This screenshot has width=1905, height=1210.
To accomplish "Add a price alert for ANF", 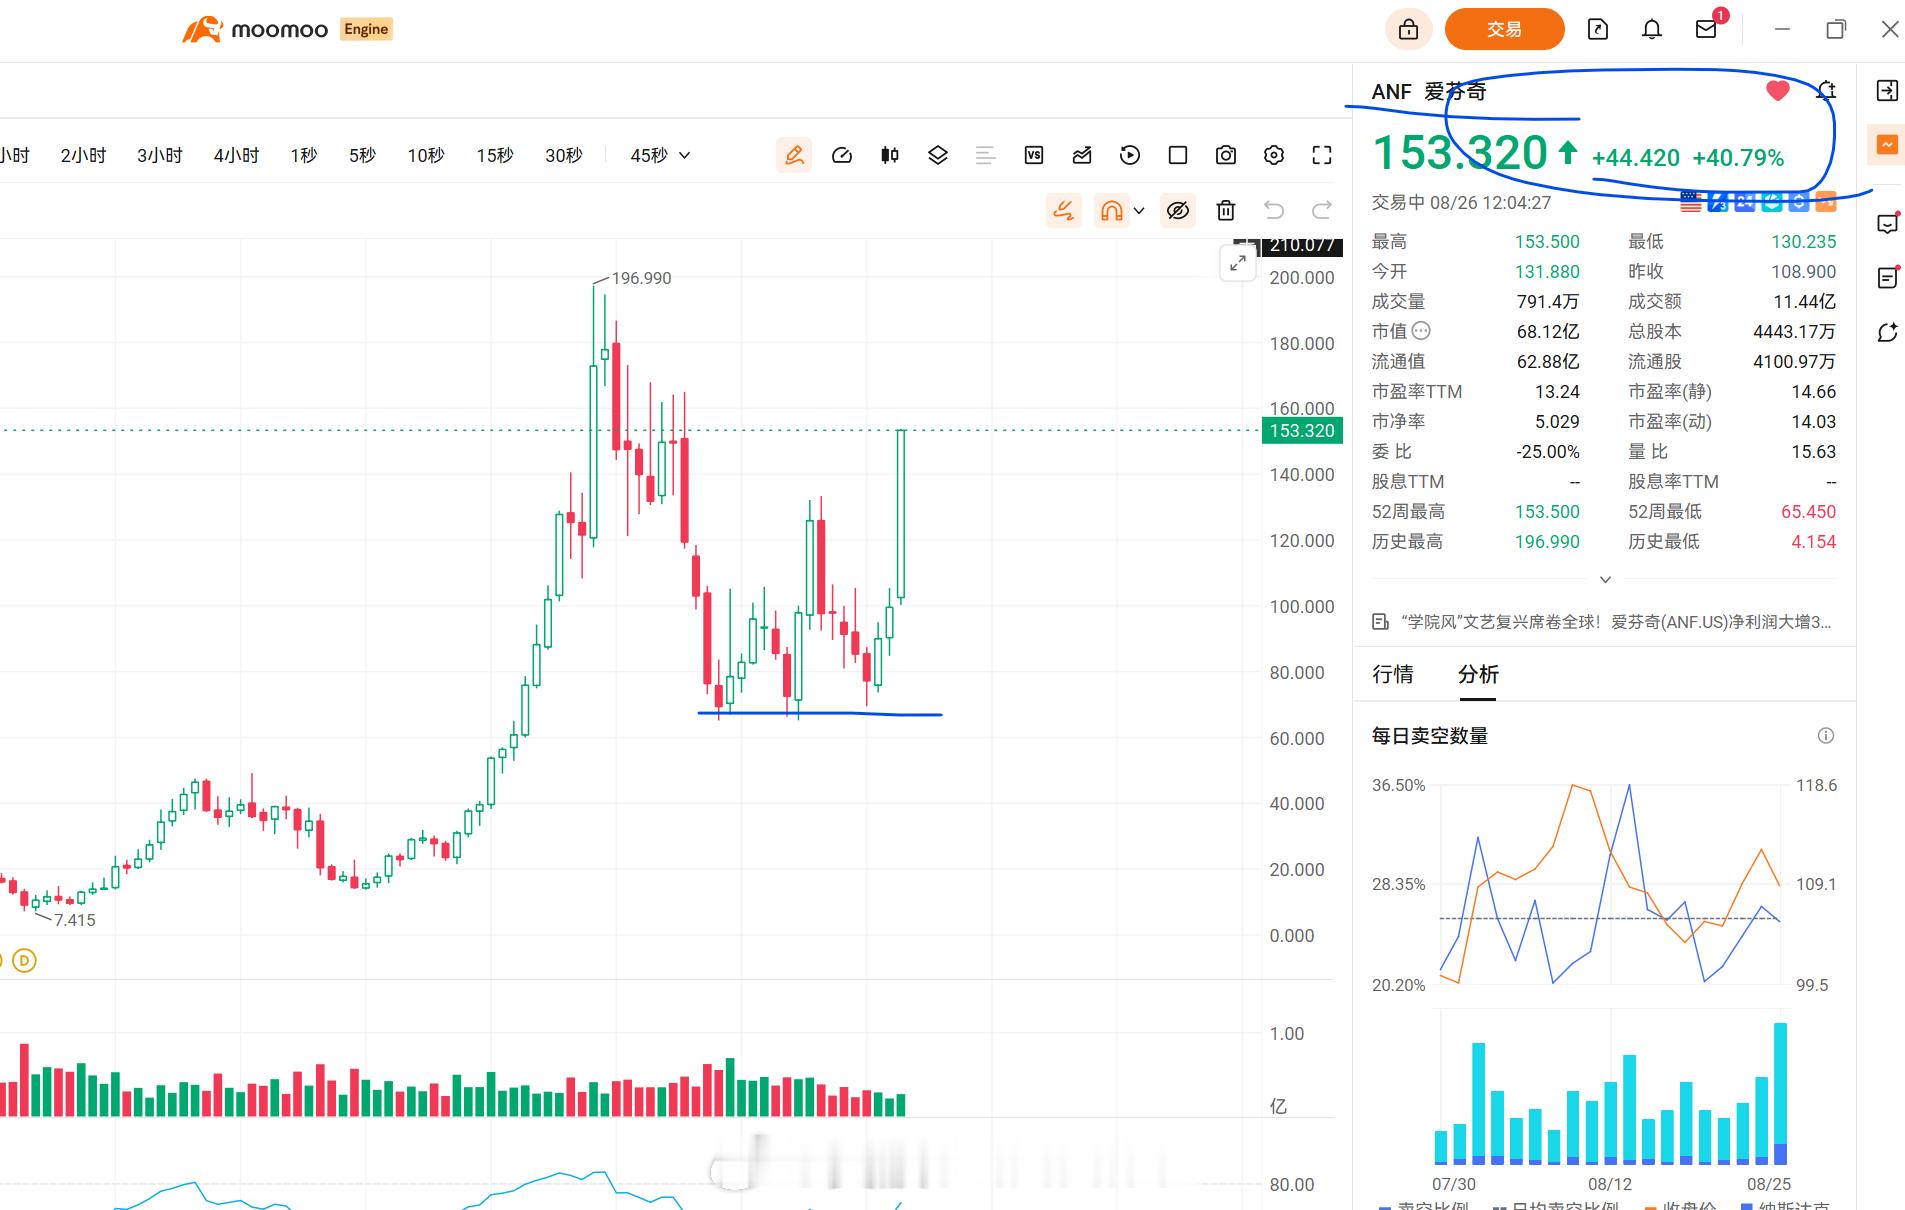I will 1826,91.
